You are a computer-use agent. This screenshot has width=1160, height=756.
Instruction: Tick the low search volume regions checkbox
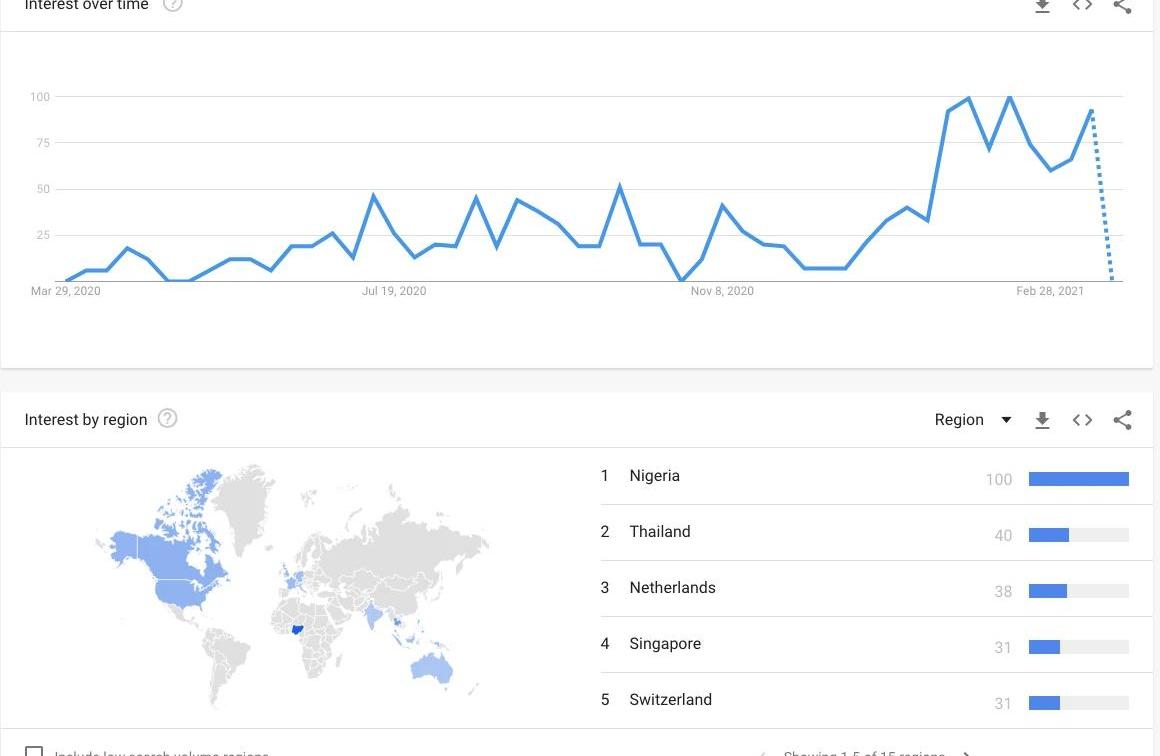[34, 751]
